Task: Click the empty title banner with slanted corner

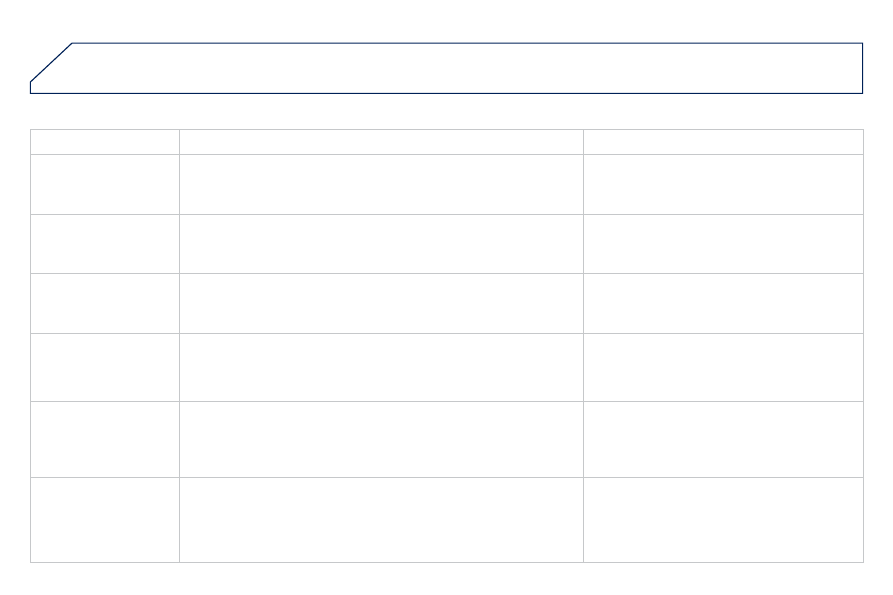Action: click(x=446, y=68)
